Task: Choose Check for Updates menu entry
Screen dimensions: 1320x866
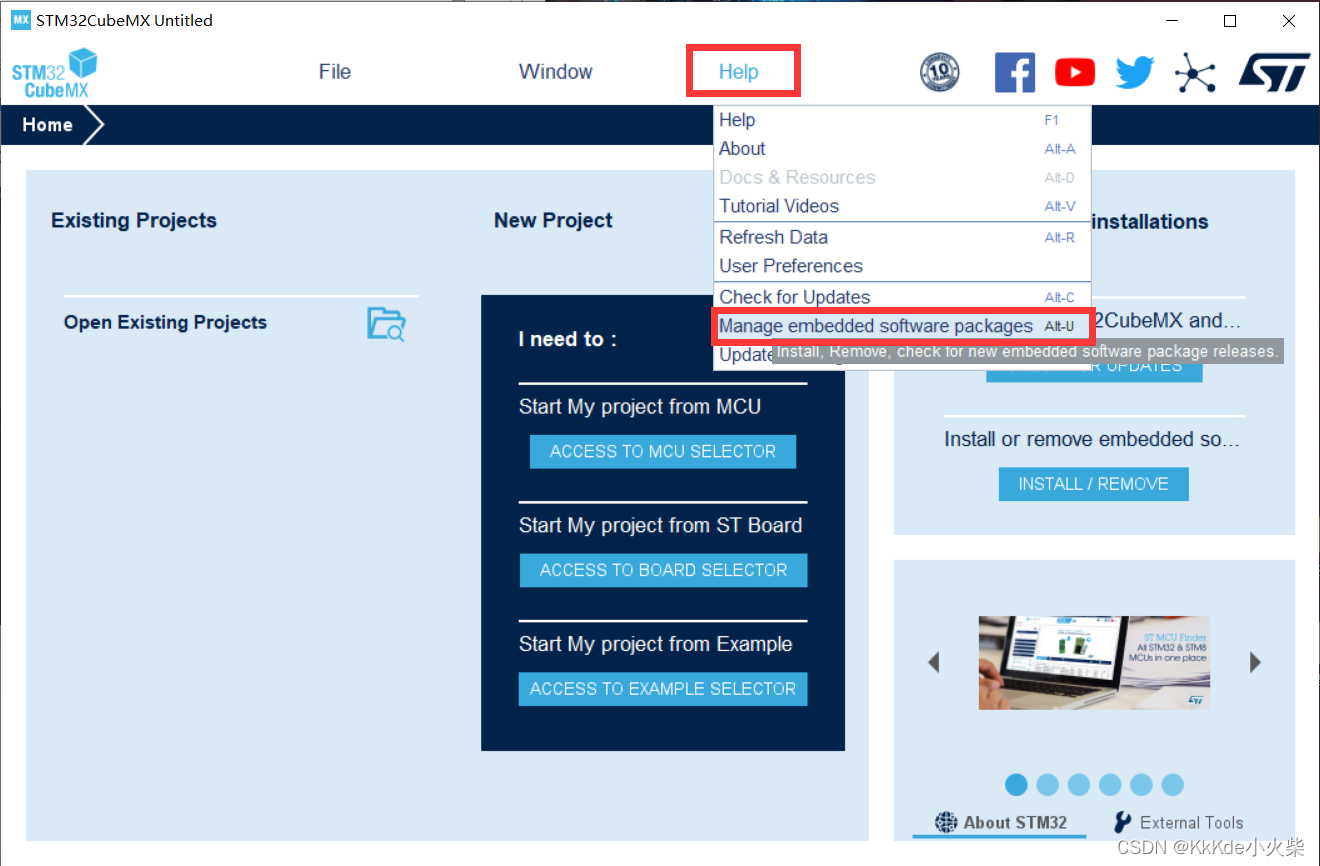Action: [902, 297]
